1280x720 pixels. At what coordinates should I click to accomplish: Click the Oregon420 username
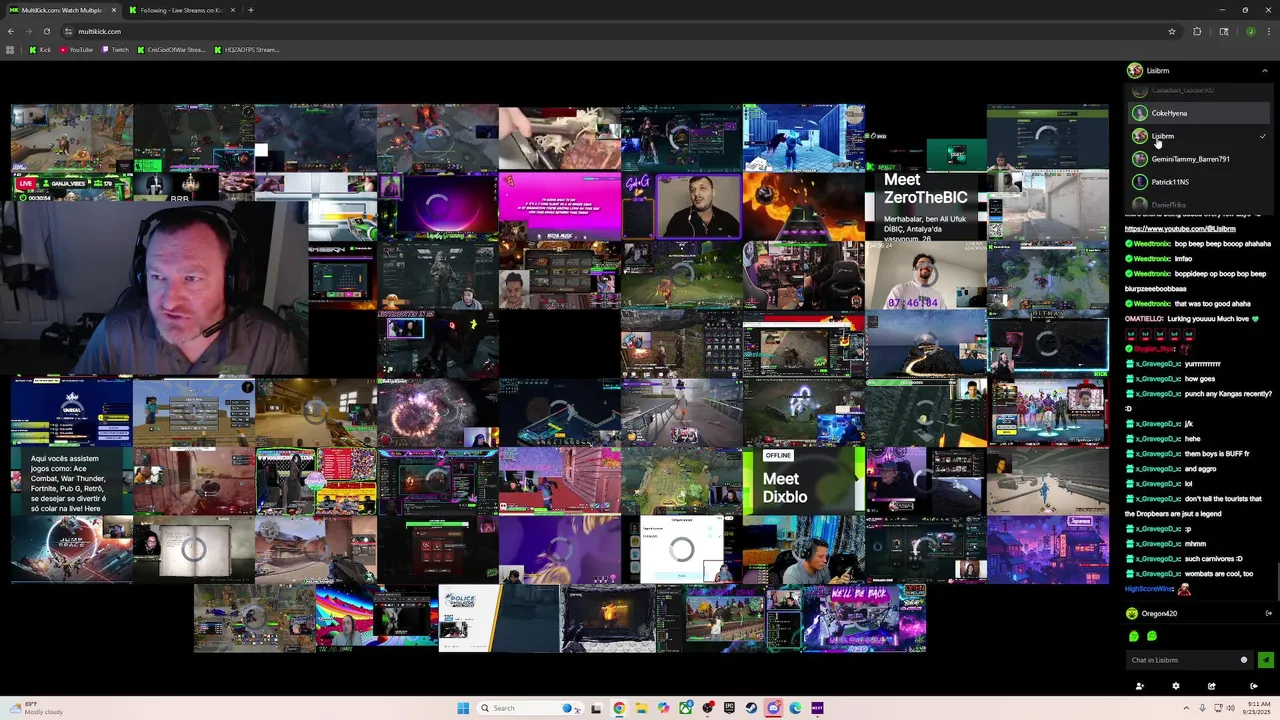point(1159,614)
